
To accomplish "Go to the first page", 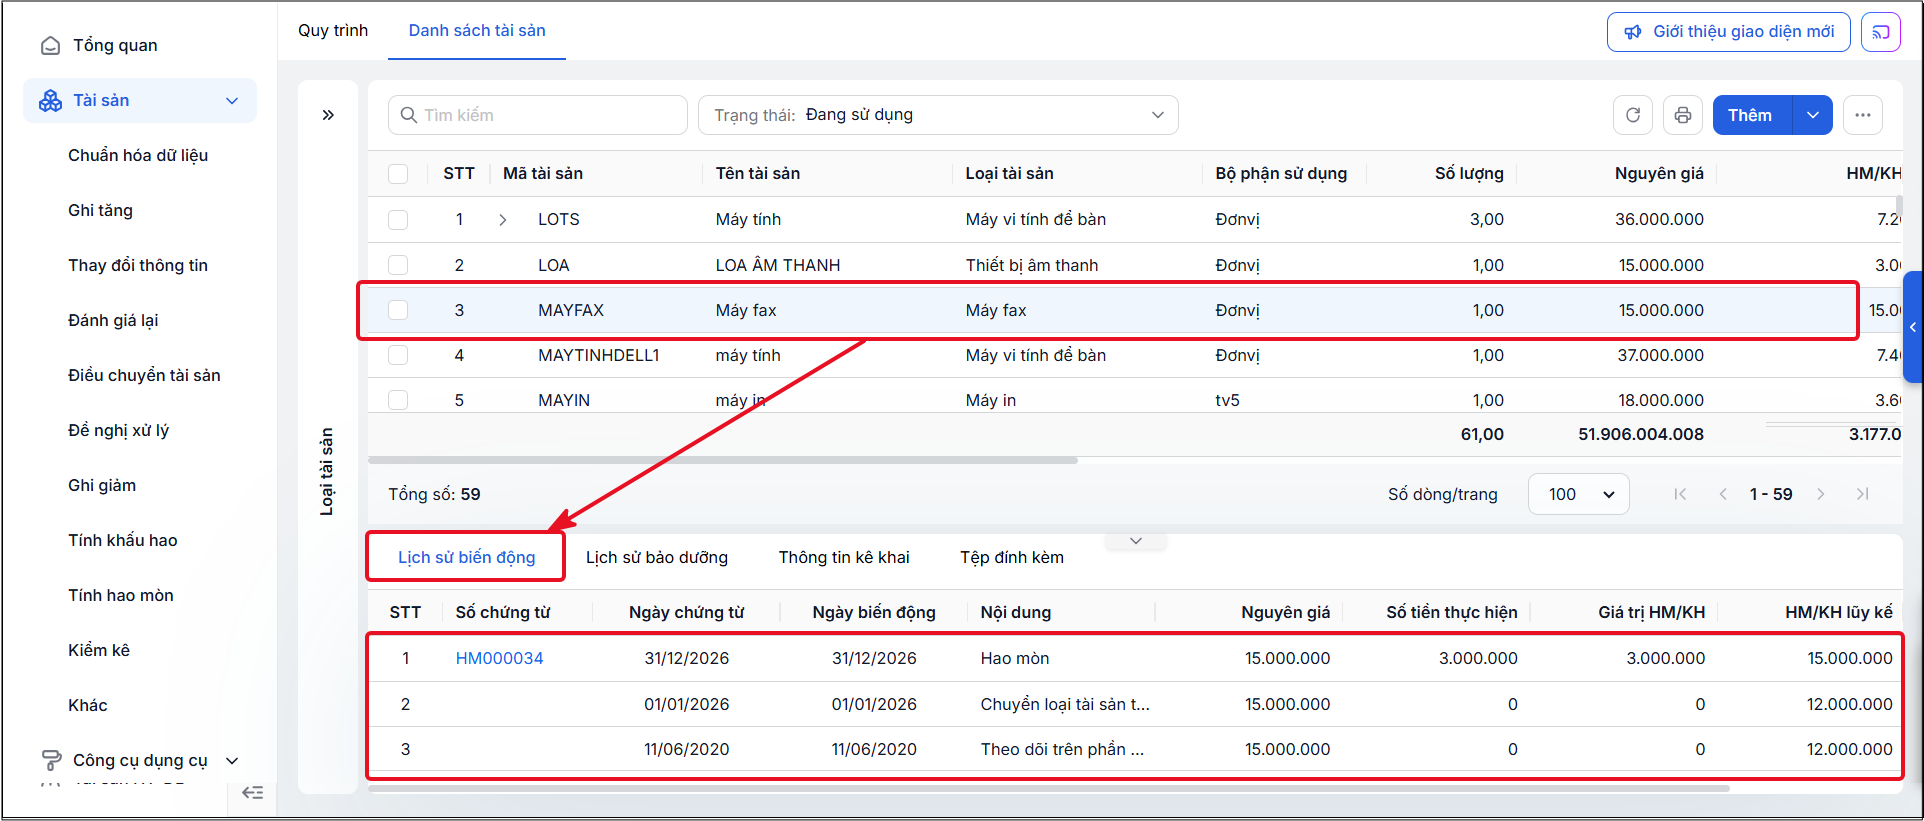I will click(x=1680, y=494).
